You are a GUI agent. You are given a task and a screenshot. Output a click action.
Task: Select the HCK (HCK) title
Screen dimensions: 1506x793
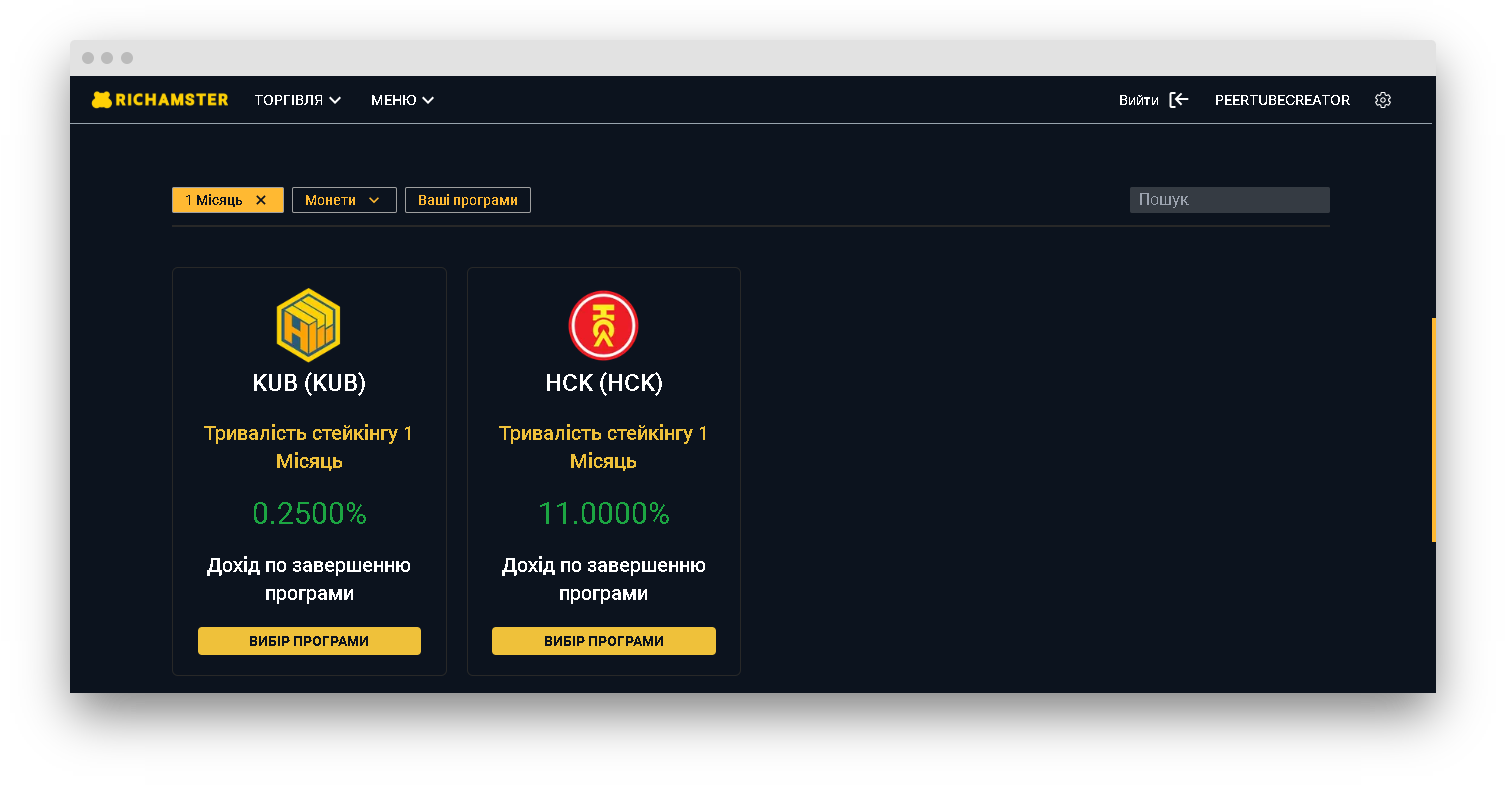coord(604,383)
